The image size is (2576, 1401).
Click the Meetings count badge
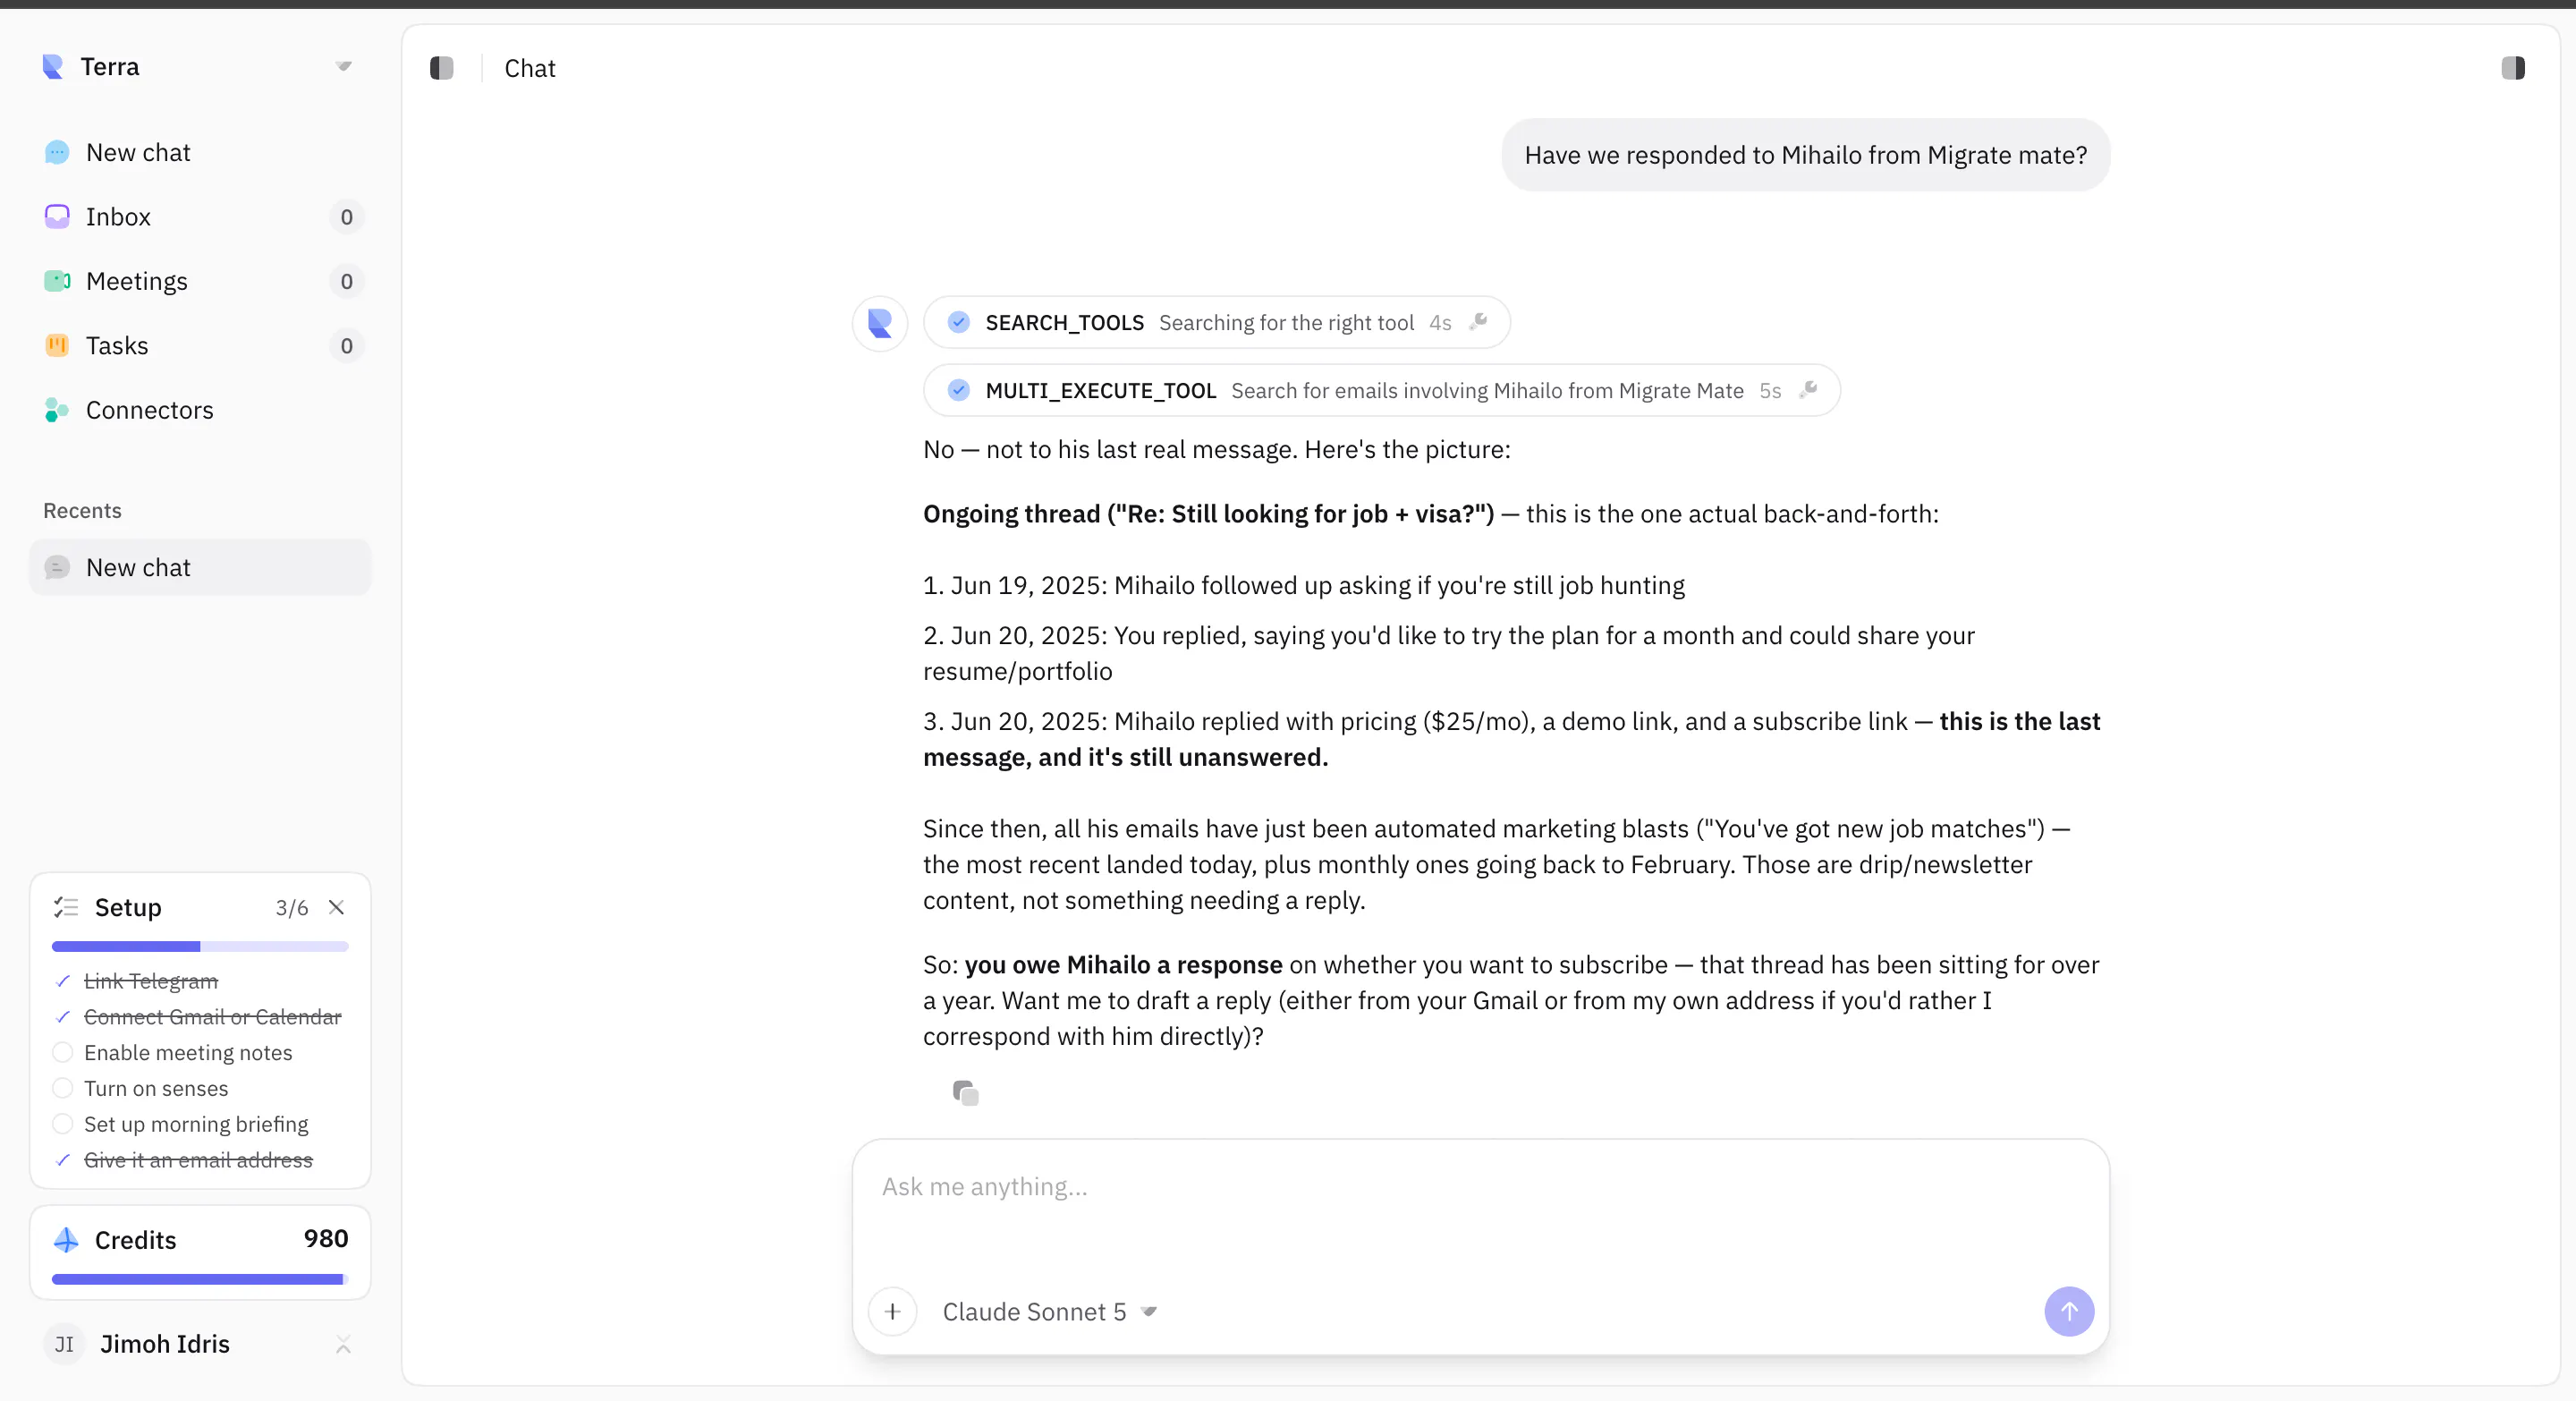(346, 281)
